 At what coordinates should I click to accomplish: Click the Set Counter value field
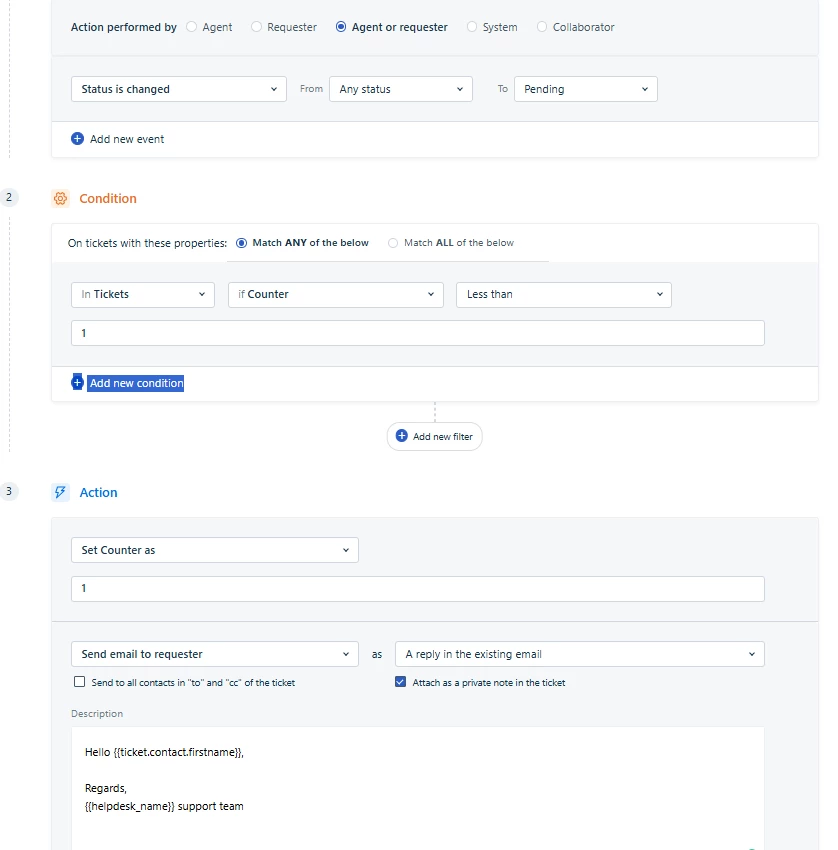418,589
